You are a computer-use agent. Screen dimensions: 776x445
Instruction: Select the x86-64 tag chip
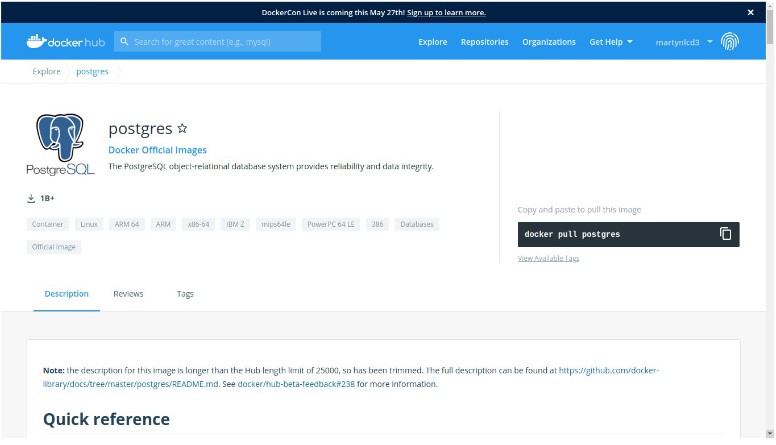pyautogui.click(x=198, y=224)
